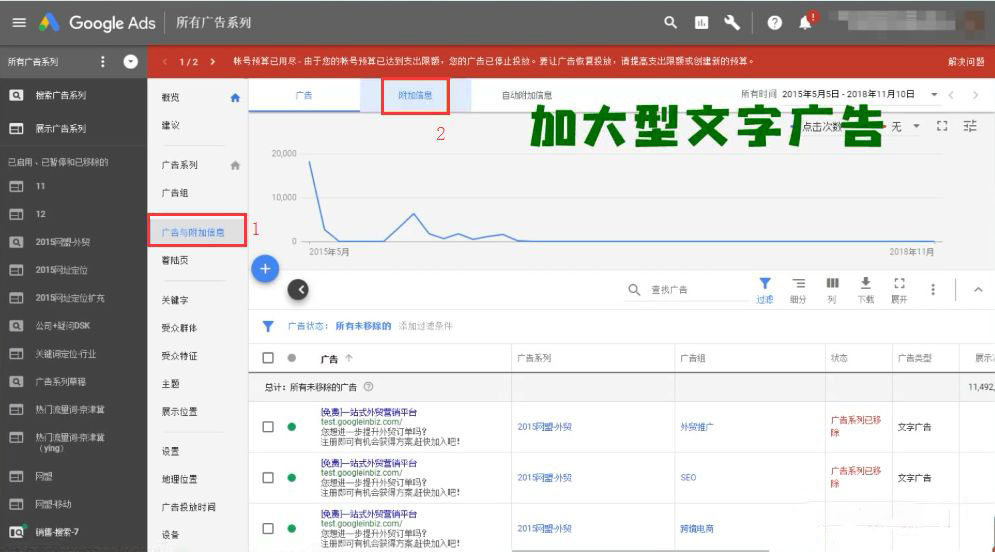Open the date range dropdown arrow
Image resolution: width=995 pixels, height=552 pixels.
934,95
